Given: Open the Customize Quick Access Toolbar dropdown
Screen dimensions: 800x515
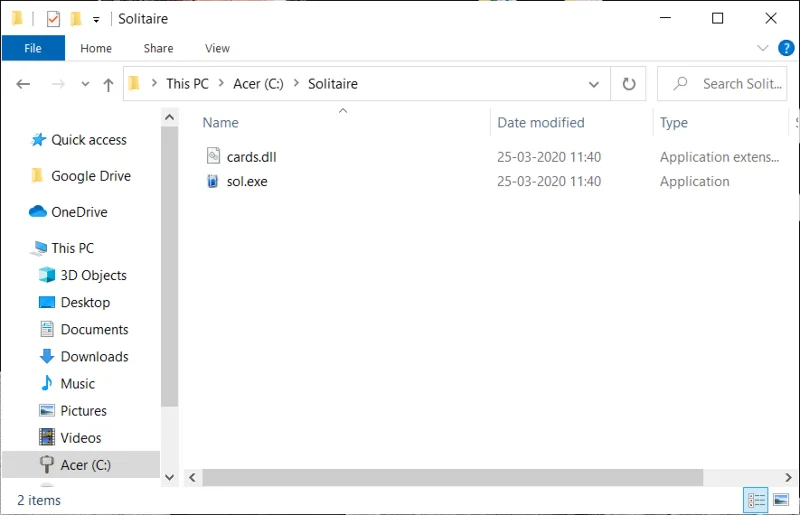Looking at the screenshot, I should click(x=96, y=20).
